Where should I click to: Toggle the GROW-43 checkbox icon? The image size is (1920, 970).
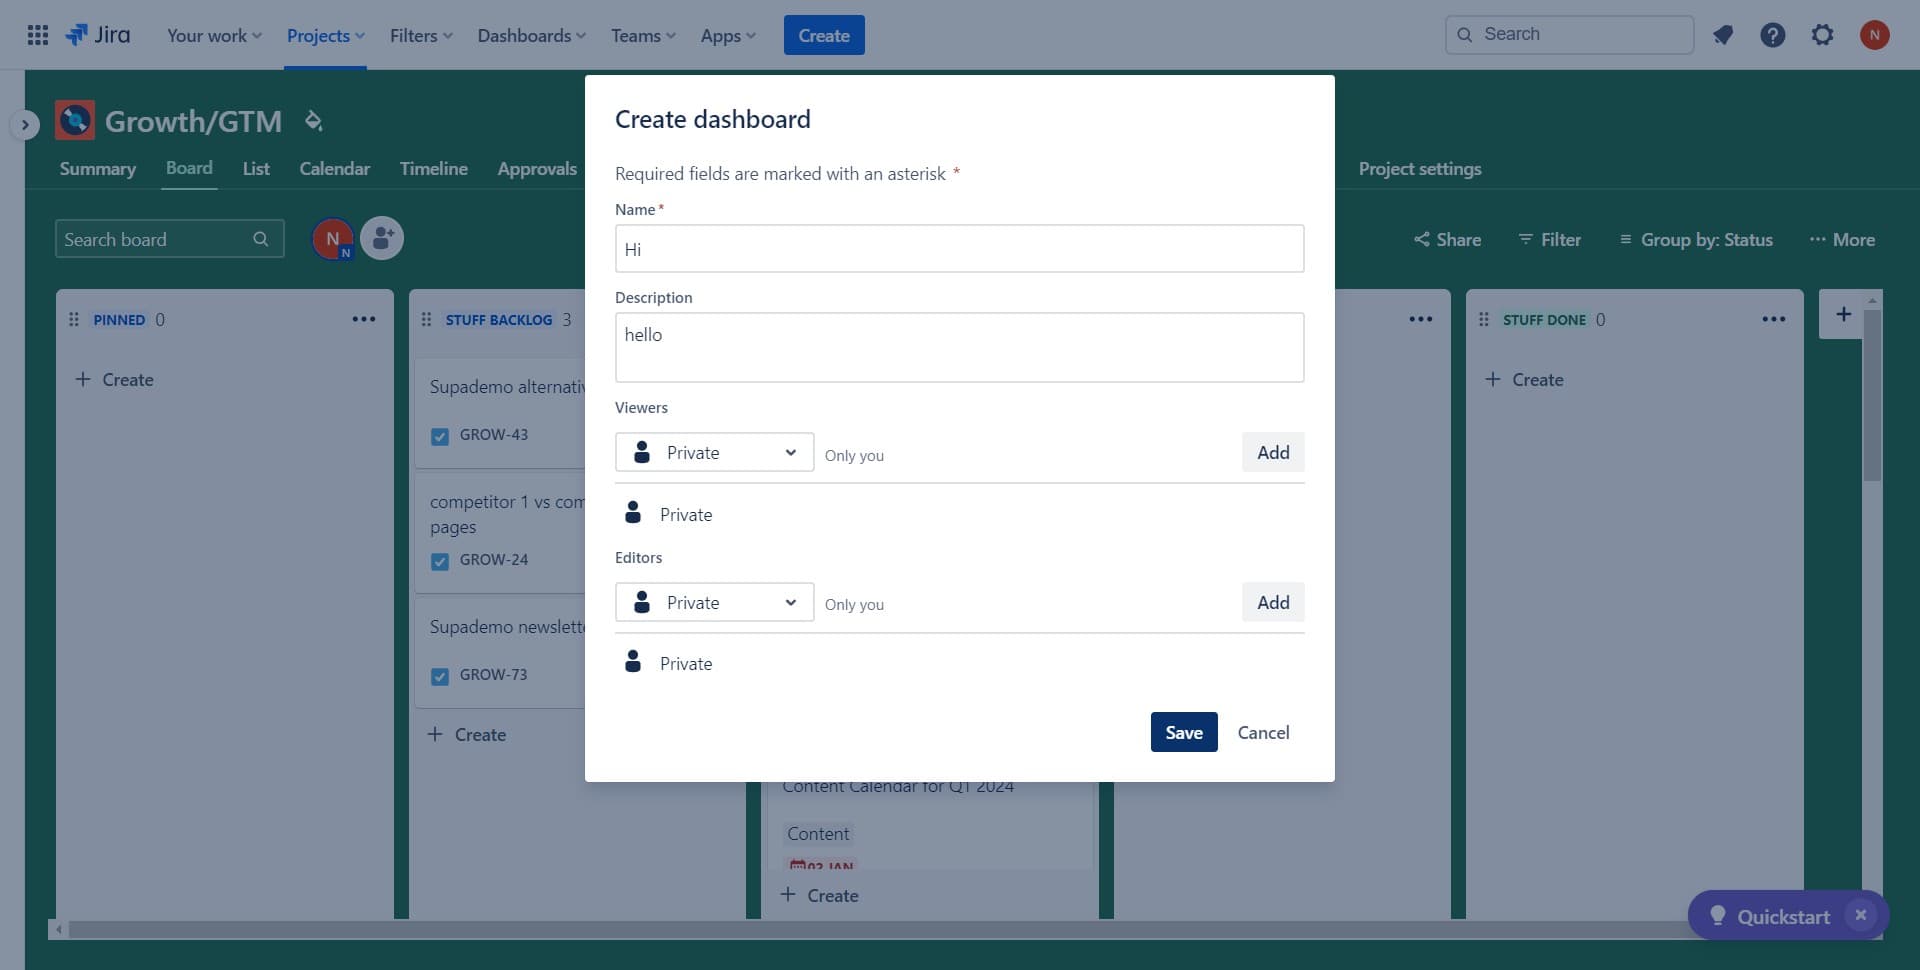[x=440, y=436]
